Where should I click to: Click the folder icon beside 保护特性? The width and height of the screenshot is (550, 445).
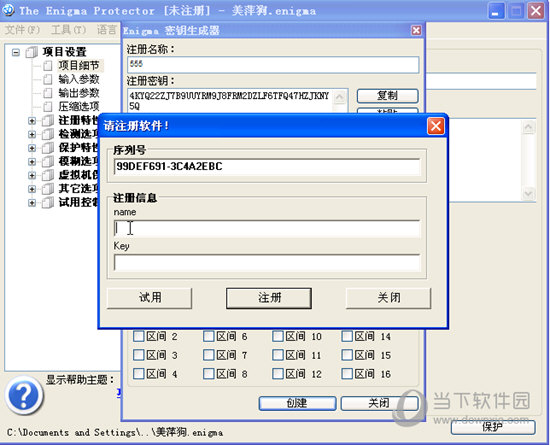[47, 148]
